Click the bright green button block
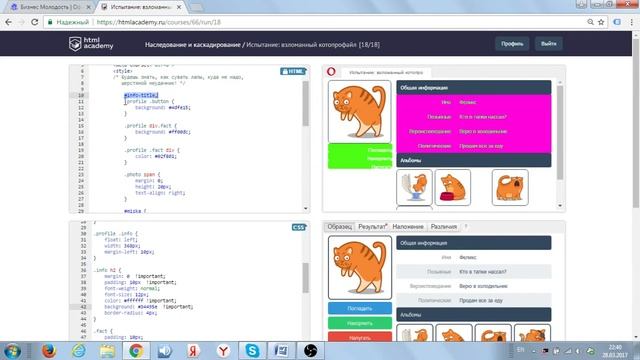 pos(360,156)
